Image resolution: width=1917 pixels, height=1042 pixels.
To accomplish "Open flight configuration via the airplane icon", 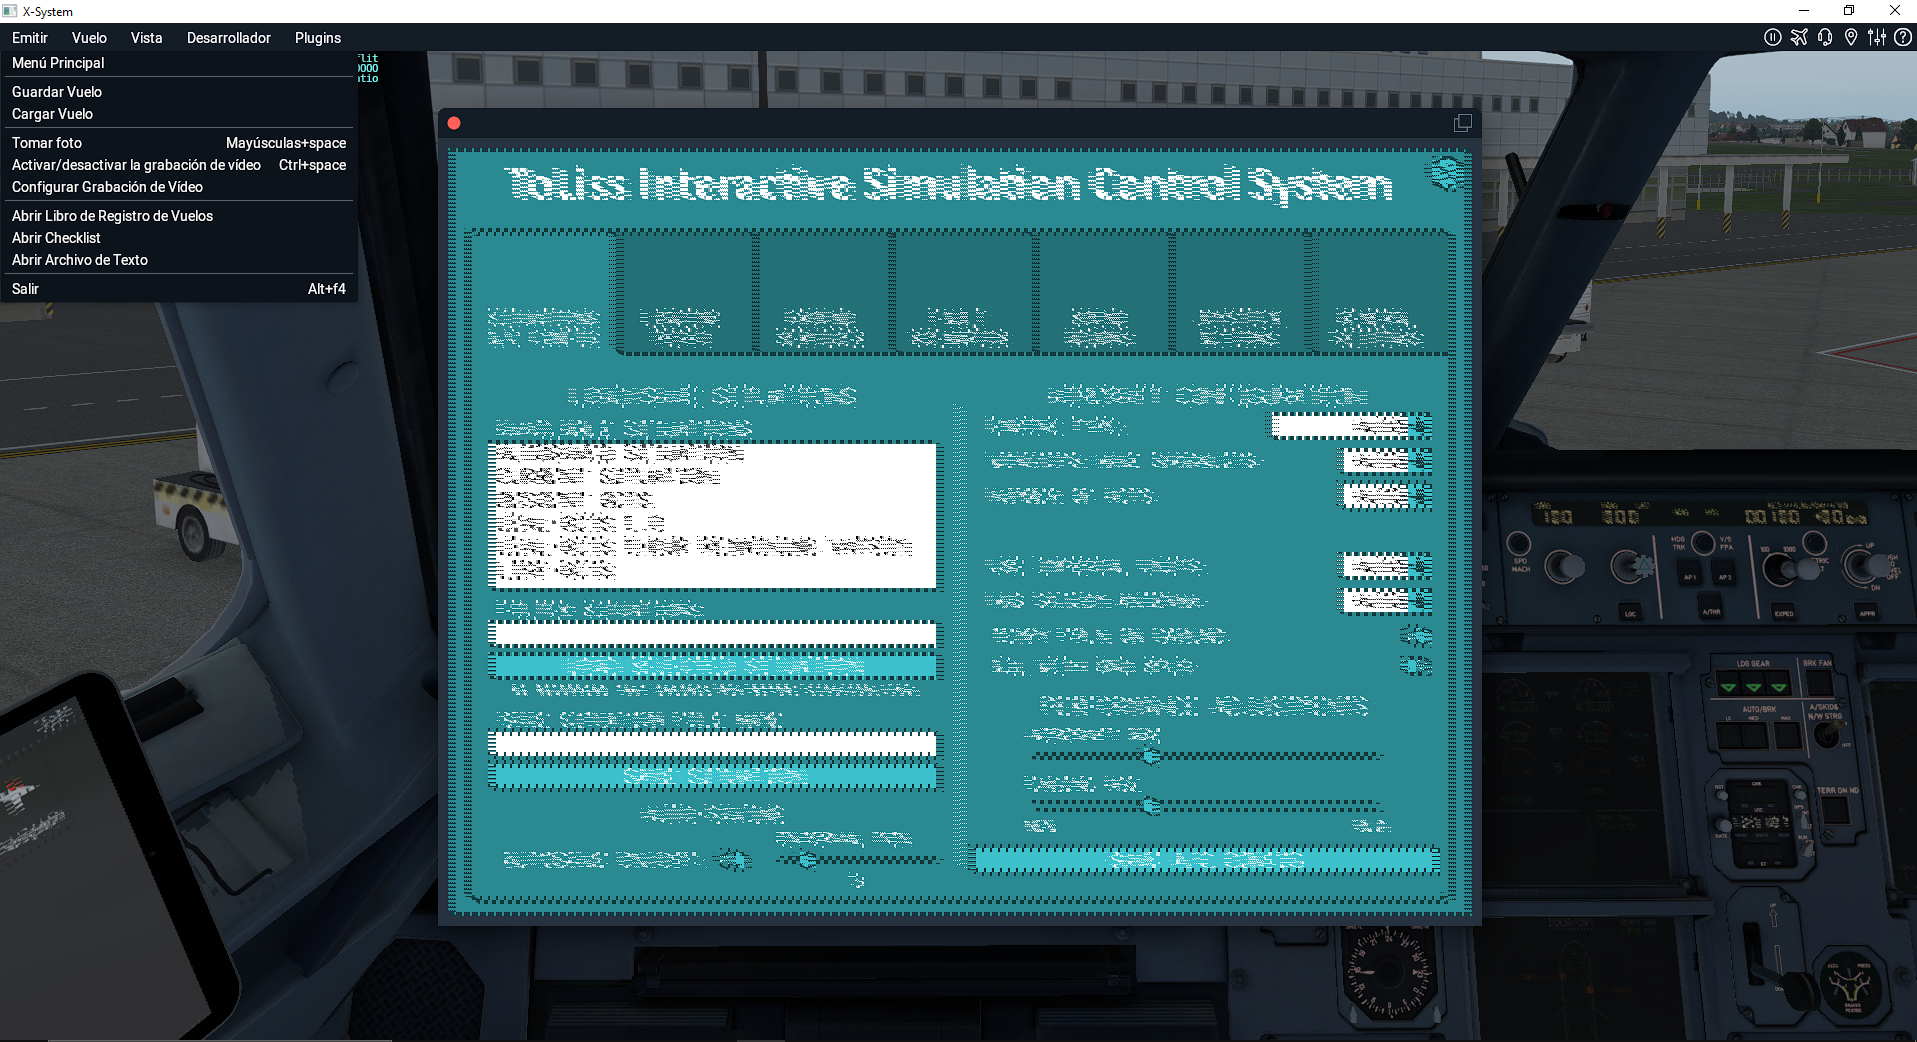I will coord(1799,37).
